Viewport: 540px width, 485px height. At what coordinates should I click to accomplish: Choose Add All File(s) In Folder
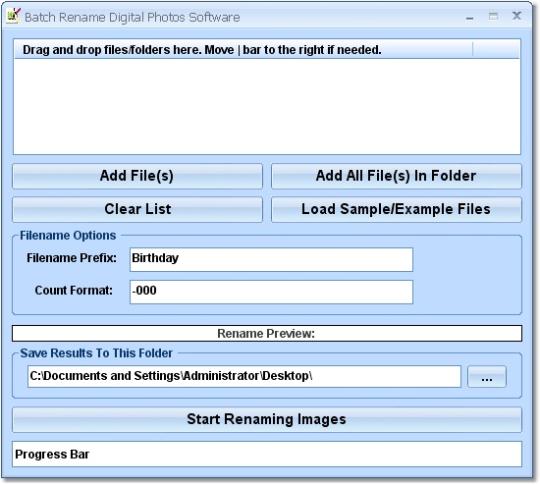click(396, 176)
